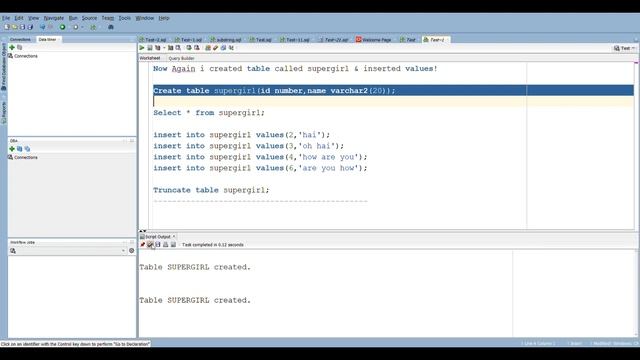This screenshot has width=640, height=360.
Task: Click the dark blue Database icon in main toolbar
Action: (x=111, y=27)
